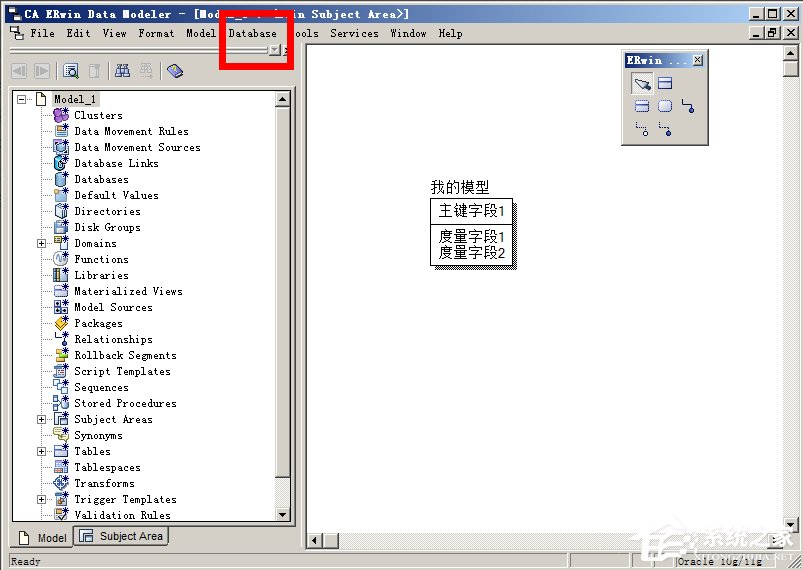Choose the dashed rounded-rectangle tool in toolbox
The width and height of the screenshot is (803, 570).
(x=665, y=106)
